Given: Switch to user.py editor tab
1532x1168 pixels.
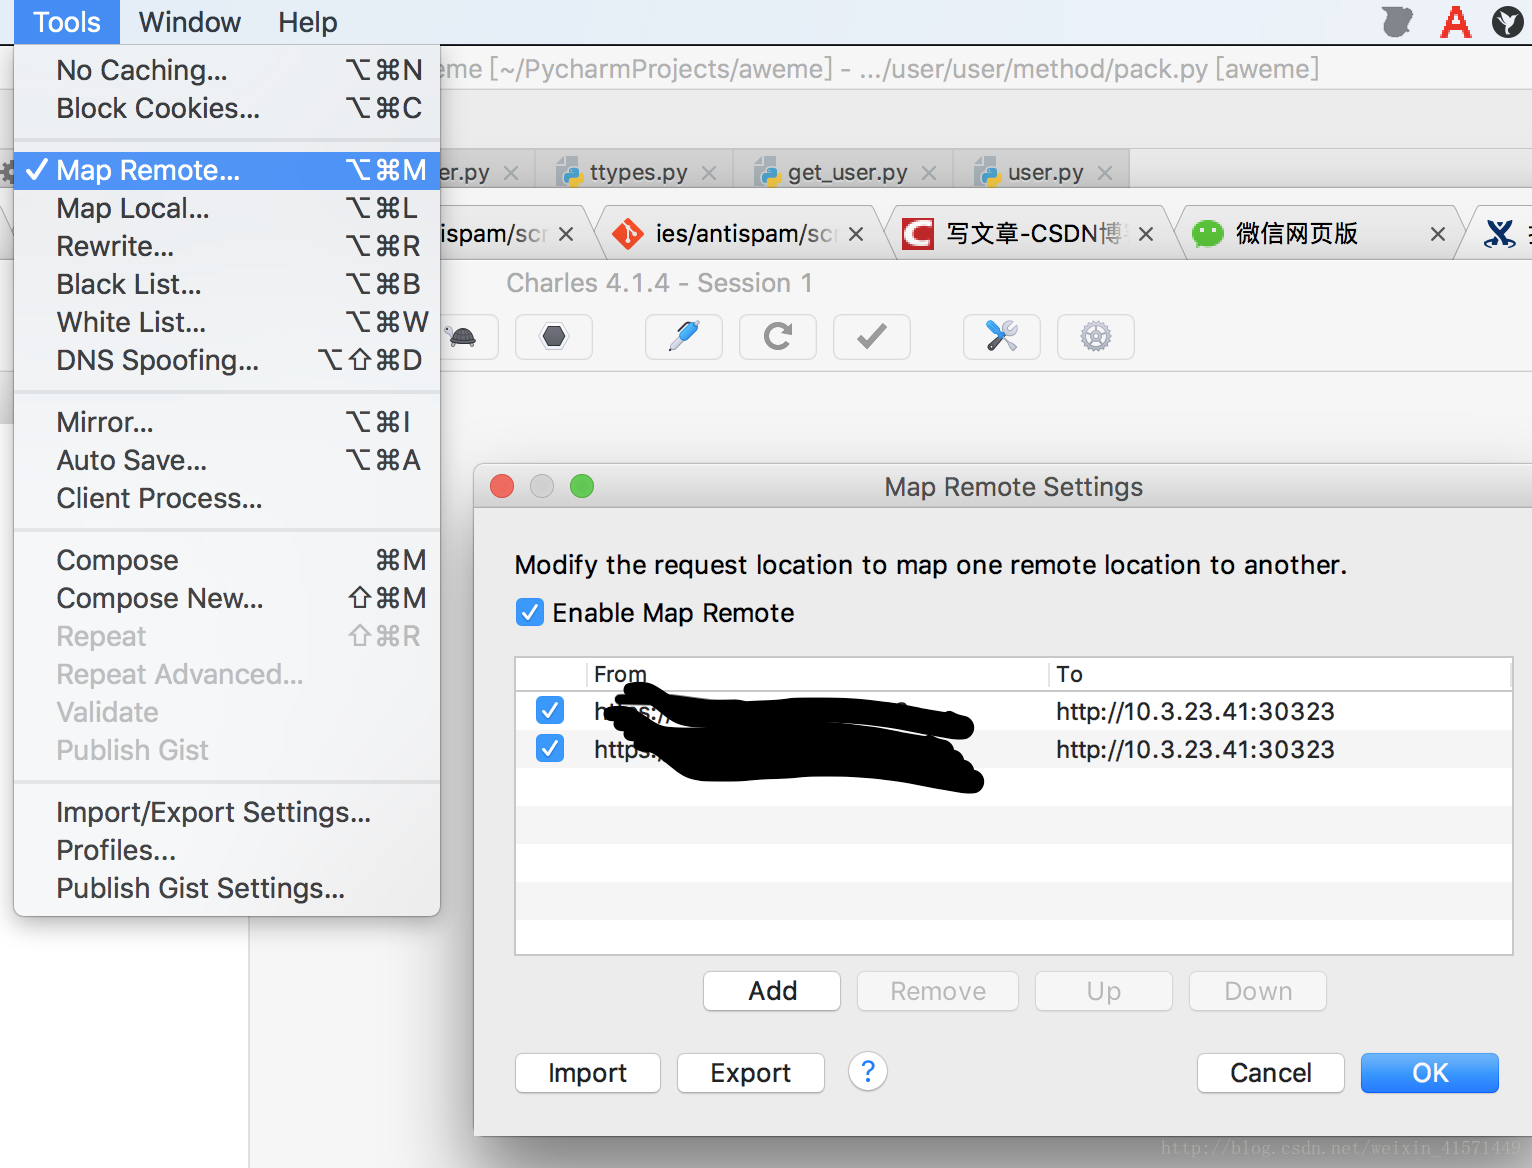Looking at the screenshot, I should pyautogui.click(x=1041, y=173).
